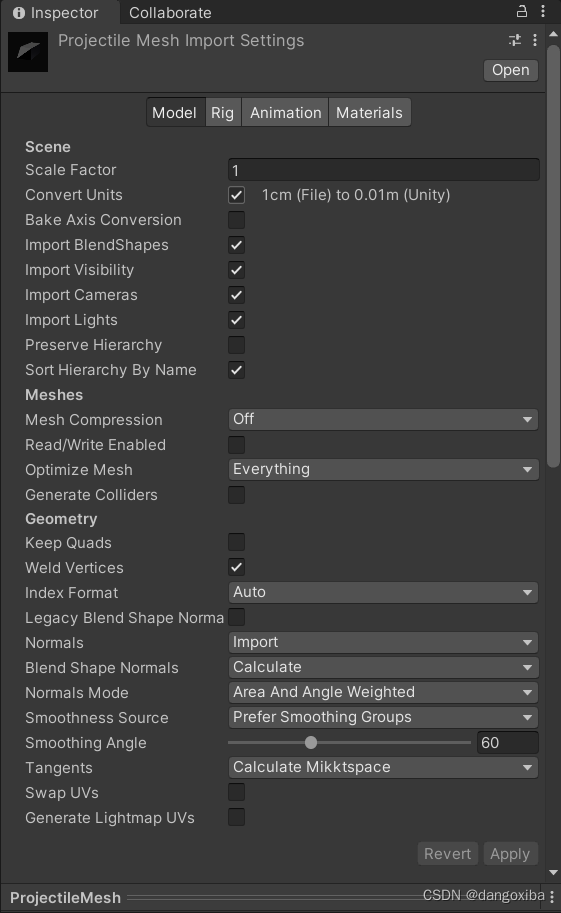Select the Animation tab

click(285, 112)
